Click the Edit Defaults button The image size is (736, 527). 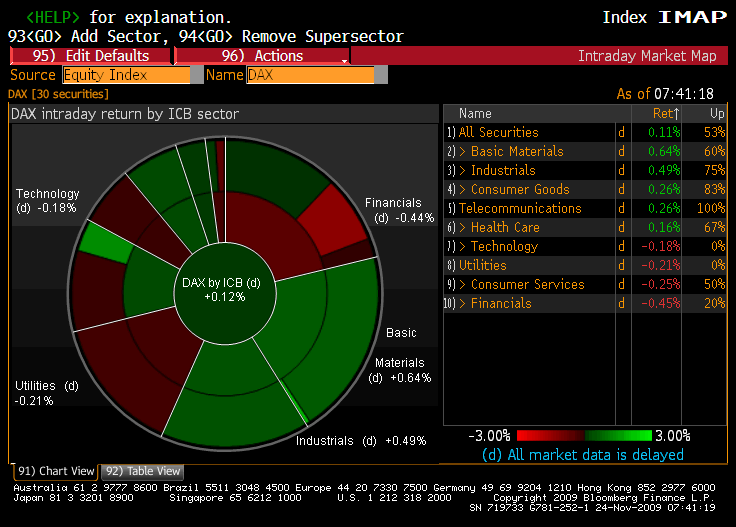[x=90, y=56]
